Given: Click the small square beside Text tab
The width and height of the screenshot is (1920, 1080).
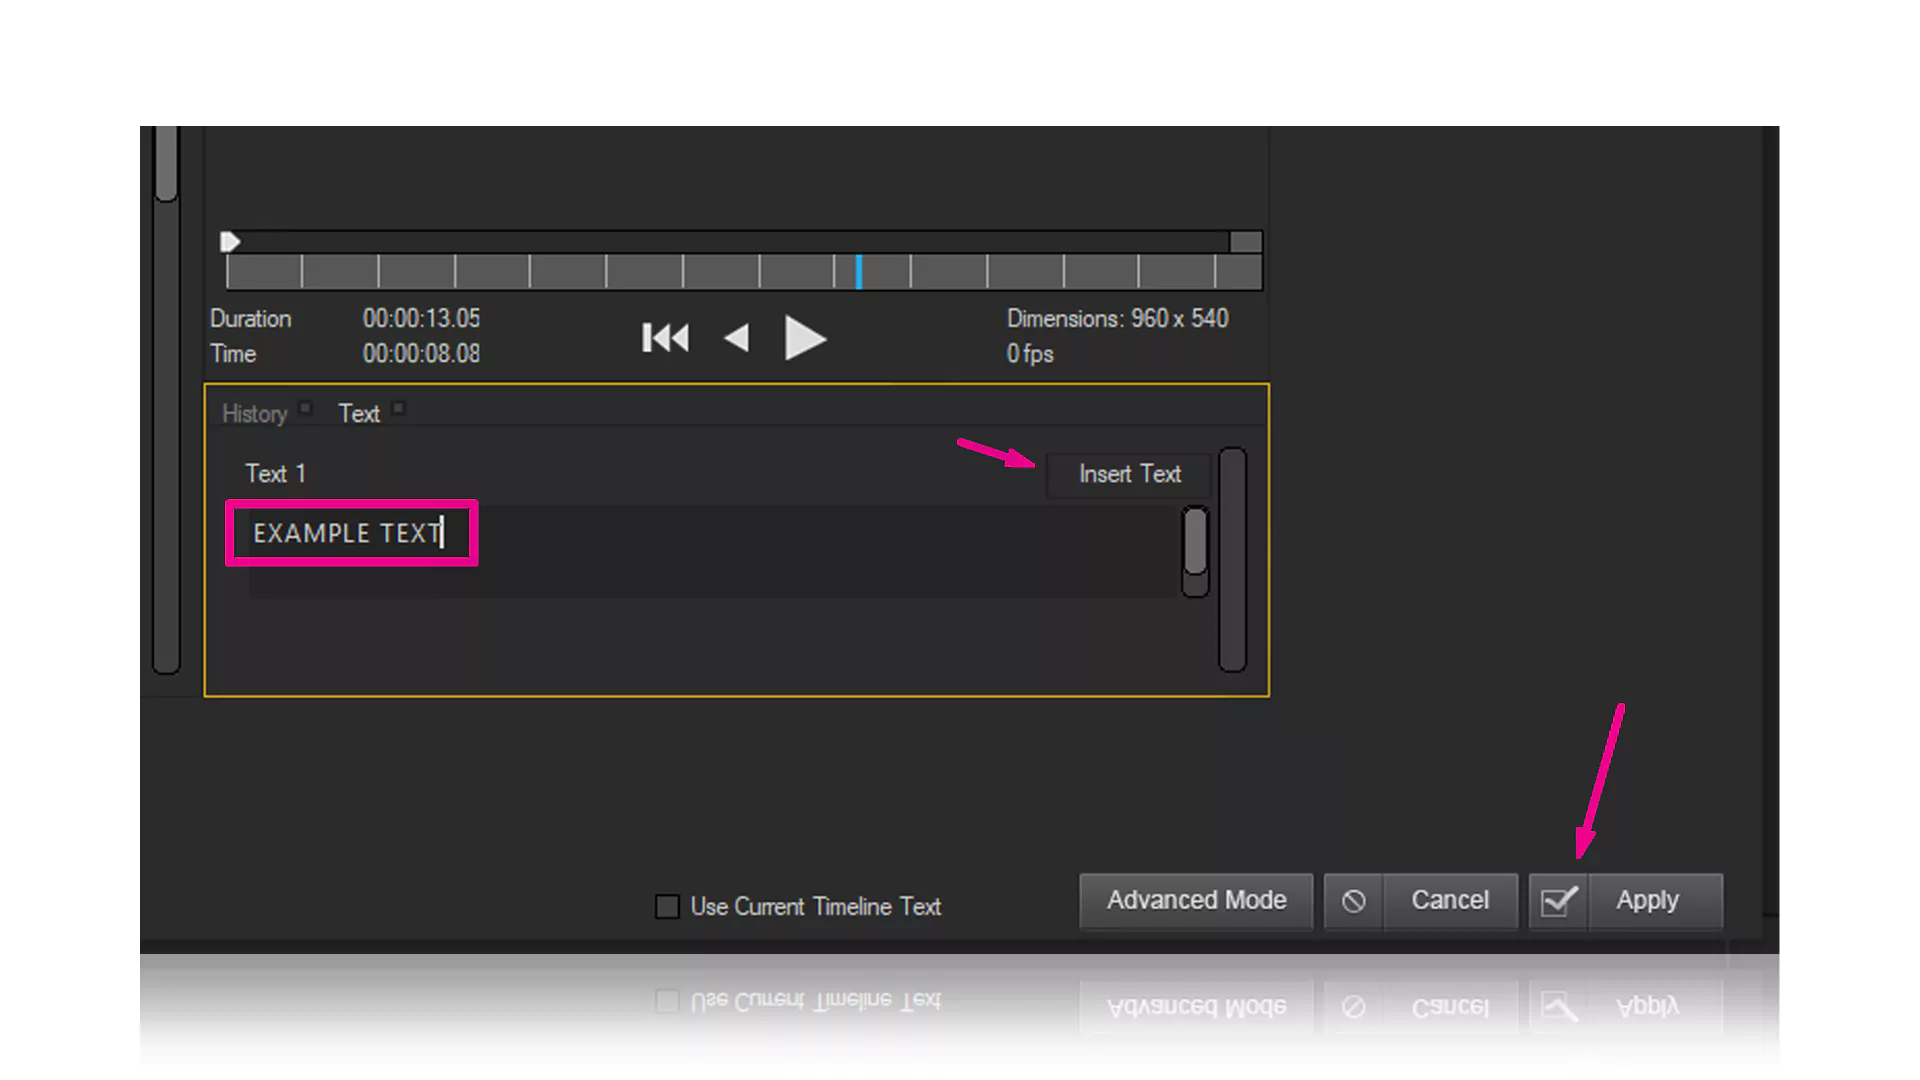Looking at the screenshot, I should (398, 408).
